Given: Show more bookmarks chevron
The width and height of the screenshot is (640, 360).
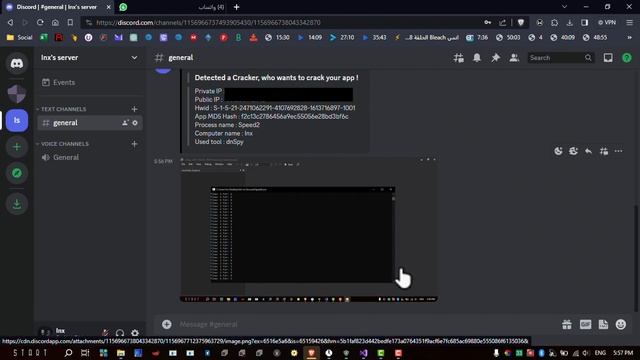Looking at the screenshot, I should [x=630, y=38].
